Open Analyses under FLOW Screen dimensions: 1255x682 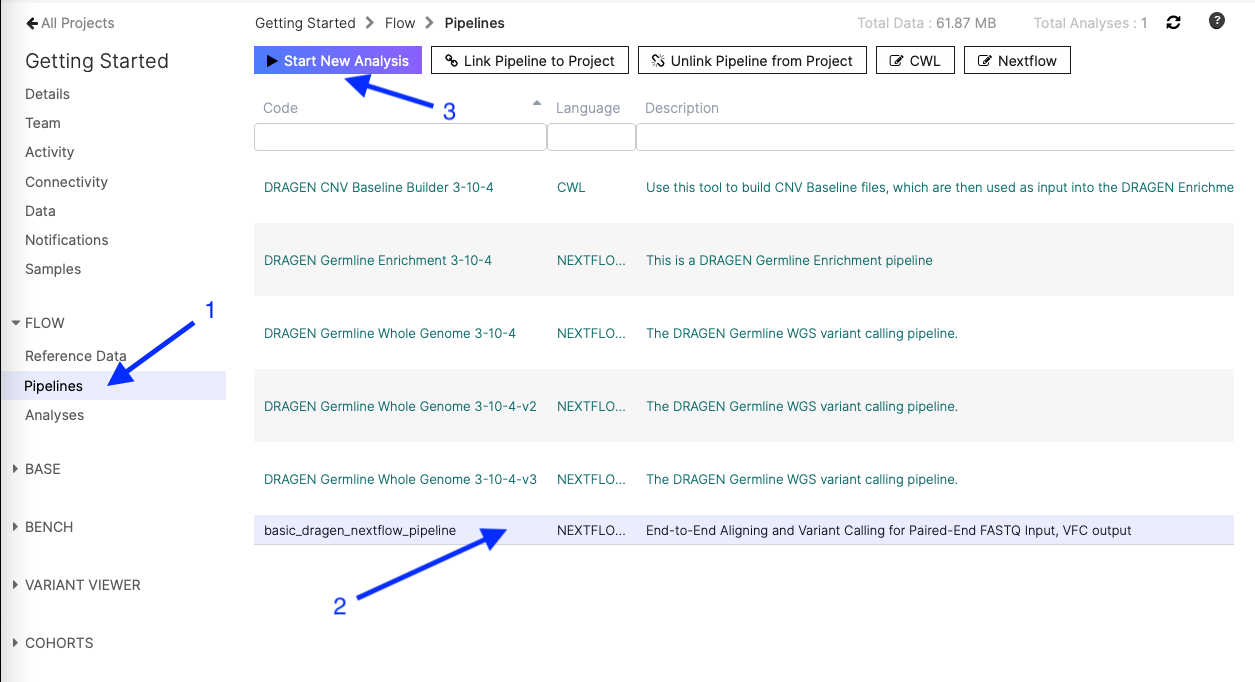(x=55, y=415)
